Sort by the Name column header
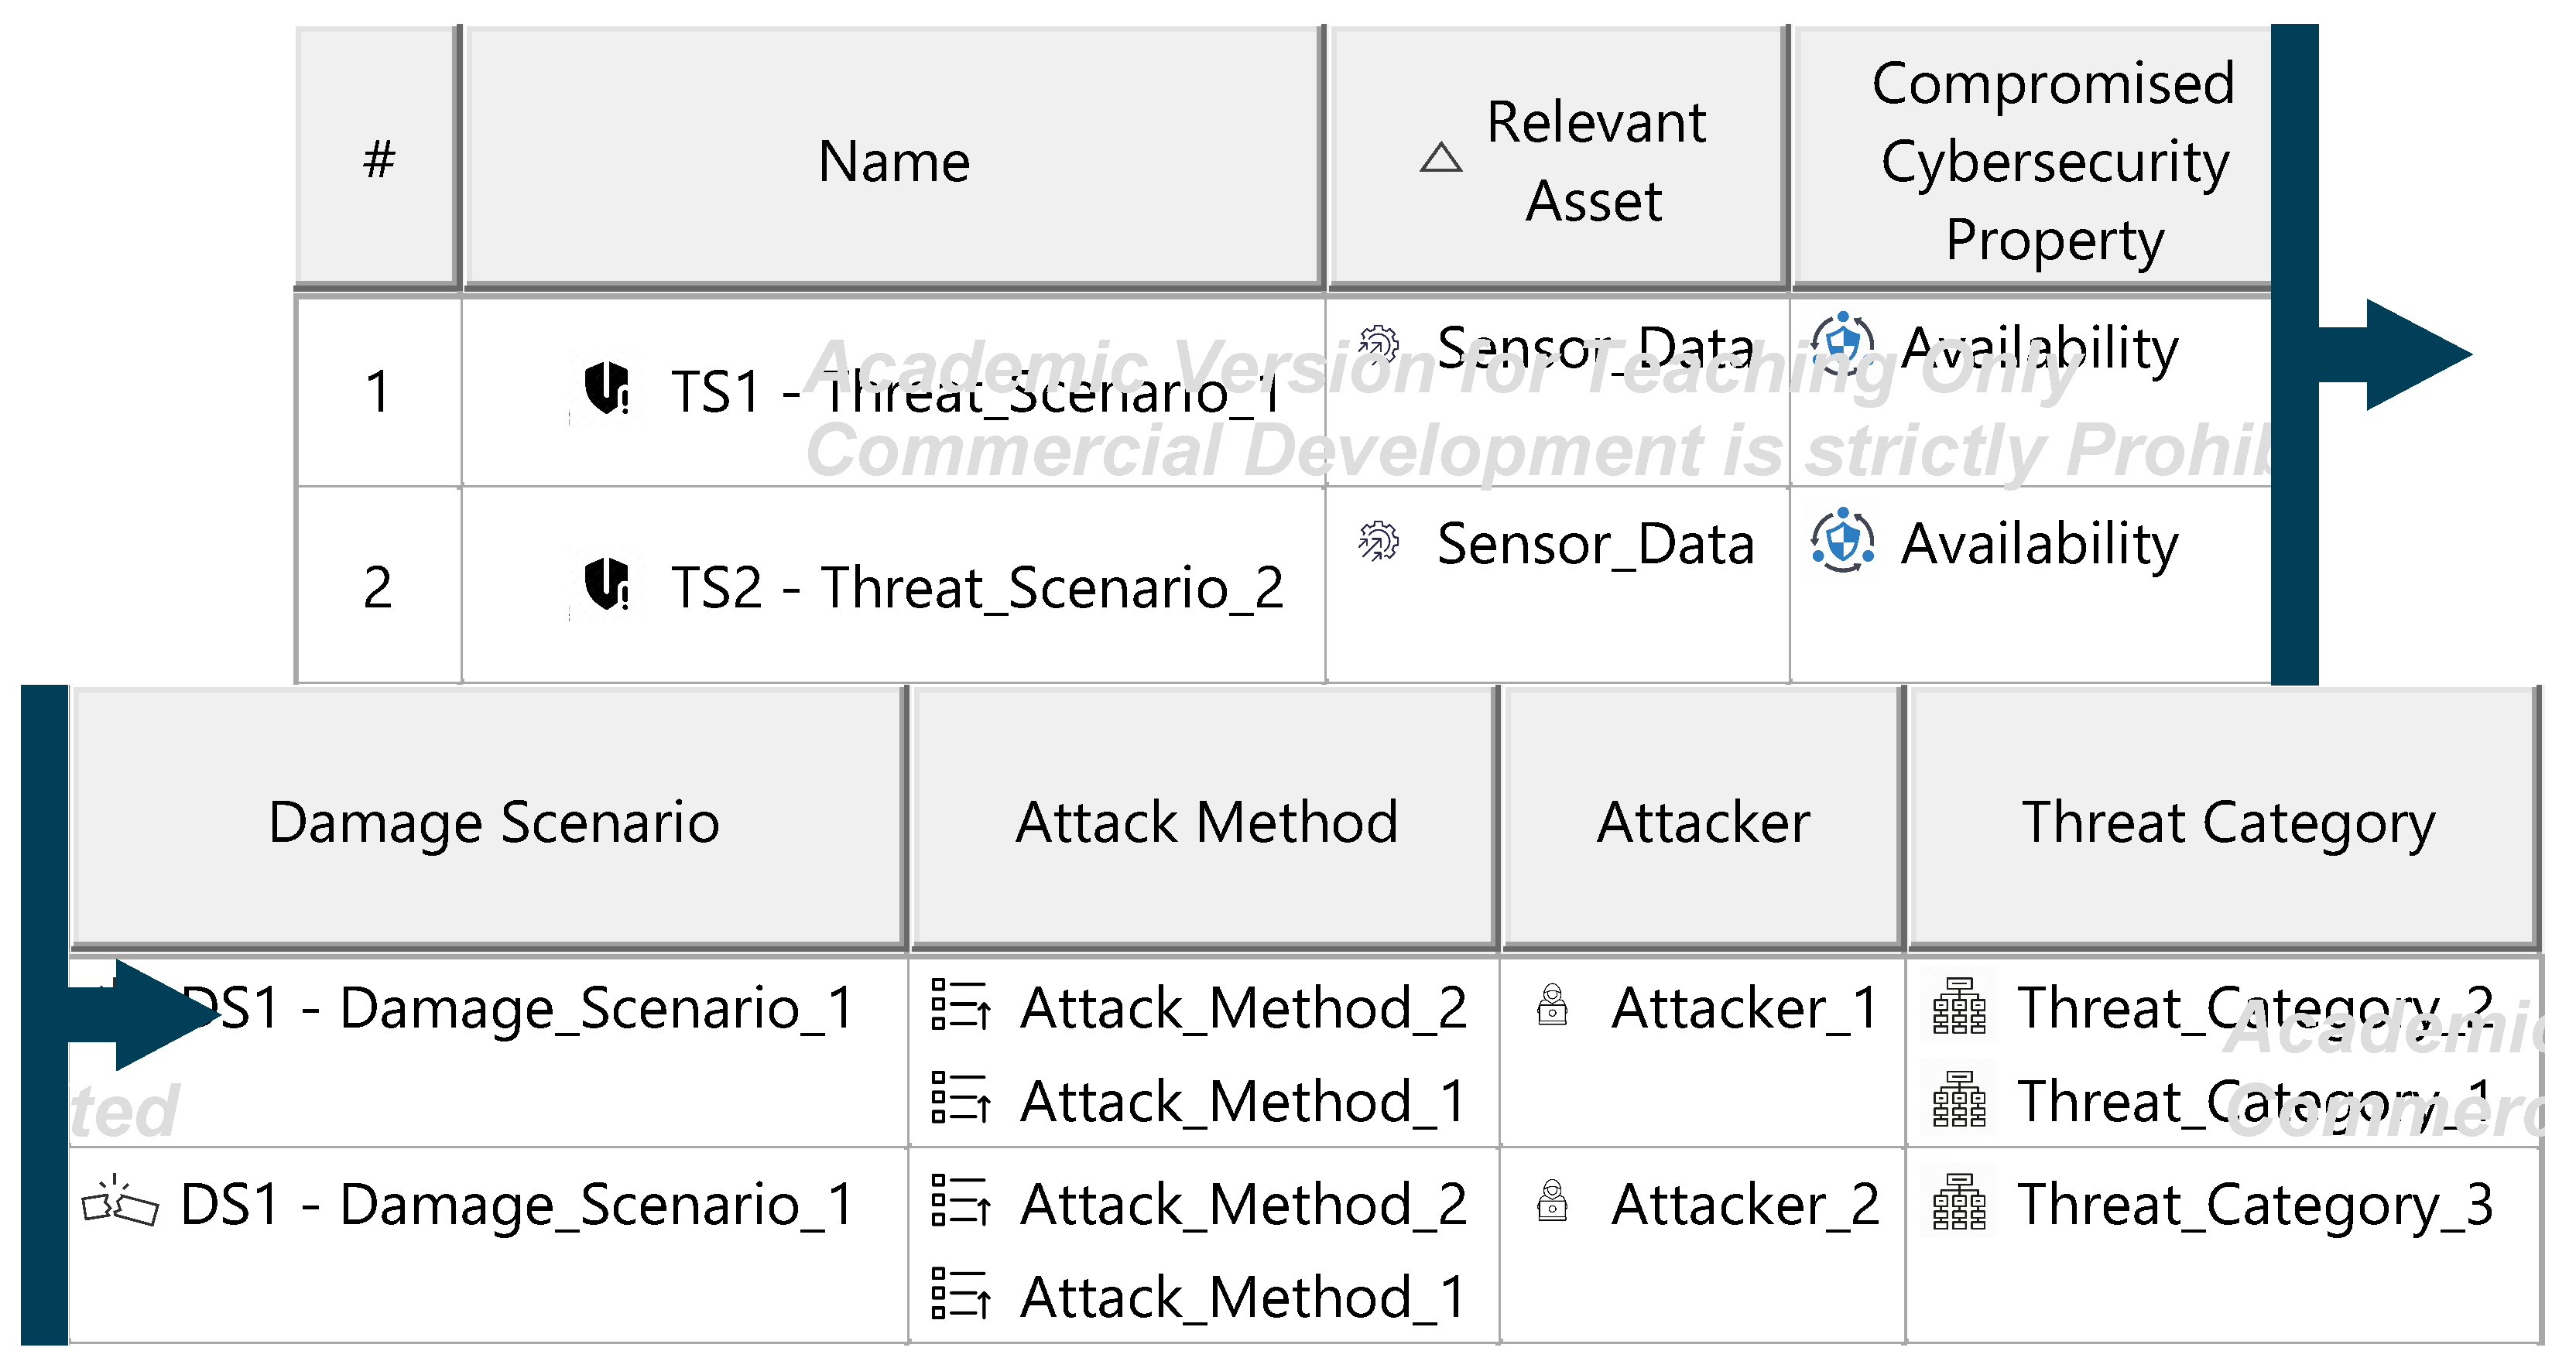Viewport: 2576px width, 1368px height. coord(893,160)
